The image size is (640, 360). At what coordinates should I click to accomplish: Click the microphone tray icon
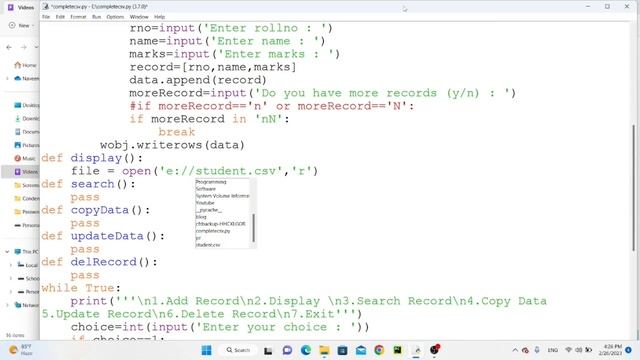[537, 350]
